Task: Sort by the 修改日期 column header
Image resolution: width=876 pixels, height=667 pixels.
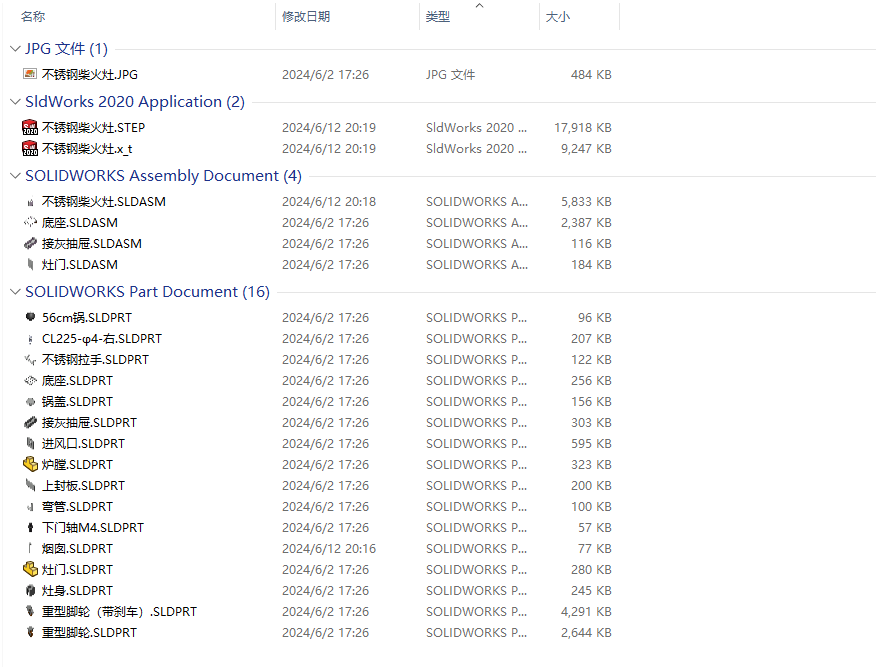Action: tap(306, 17)
